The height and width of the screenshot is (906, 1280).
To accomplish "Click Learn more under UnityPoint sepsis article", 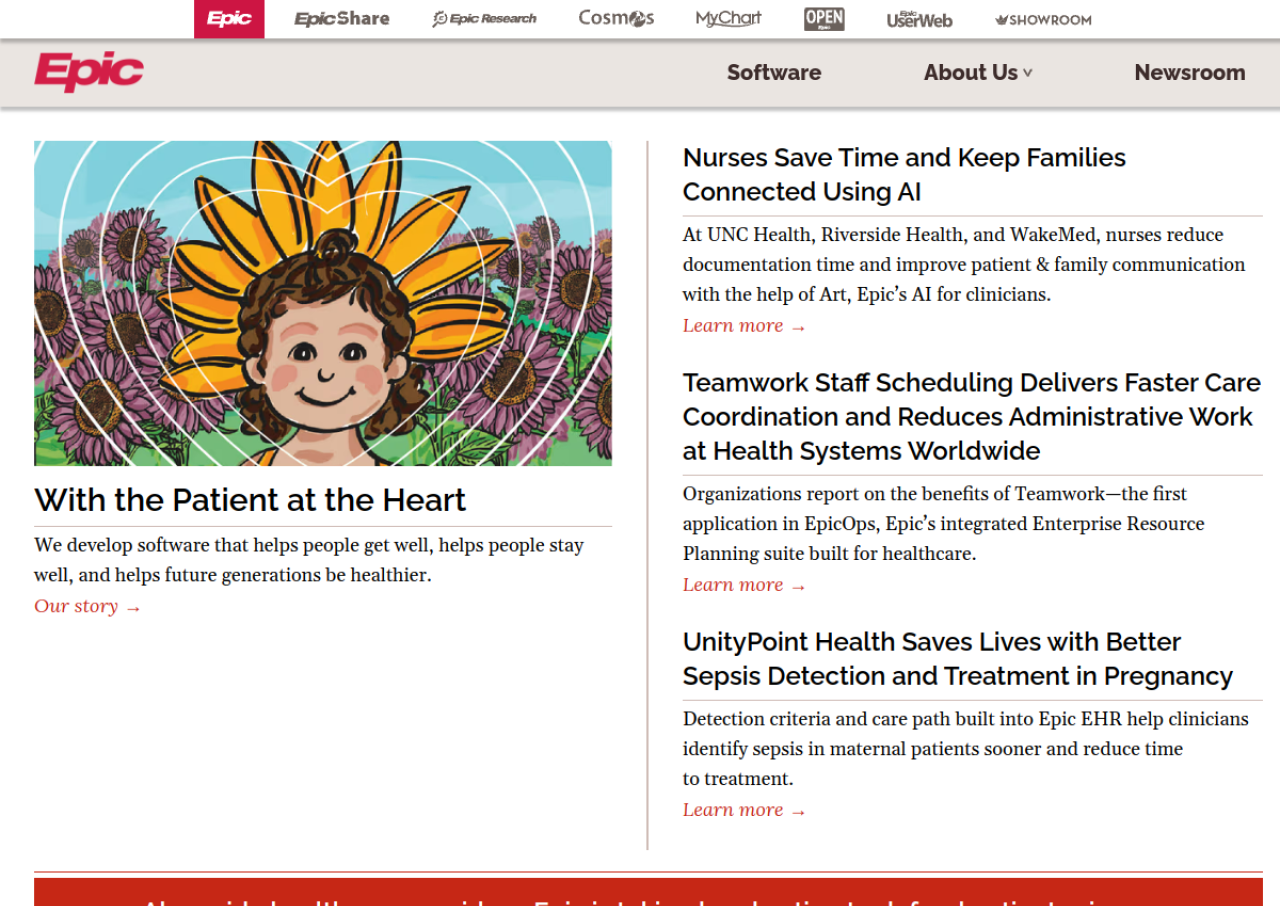I will [744, 810].
